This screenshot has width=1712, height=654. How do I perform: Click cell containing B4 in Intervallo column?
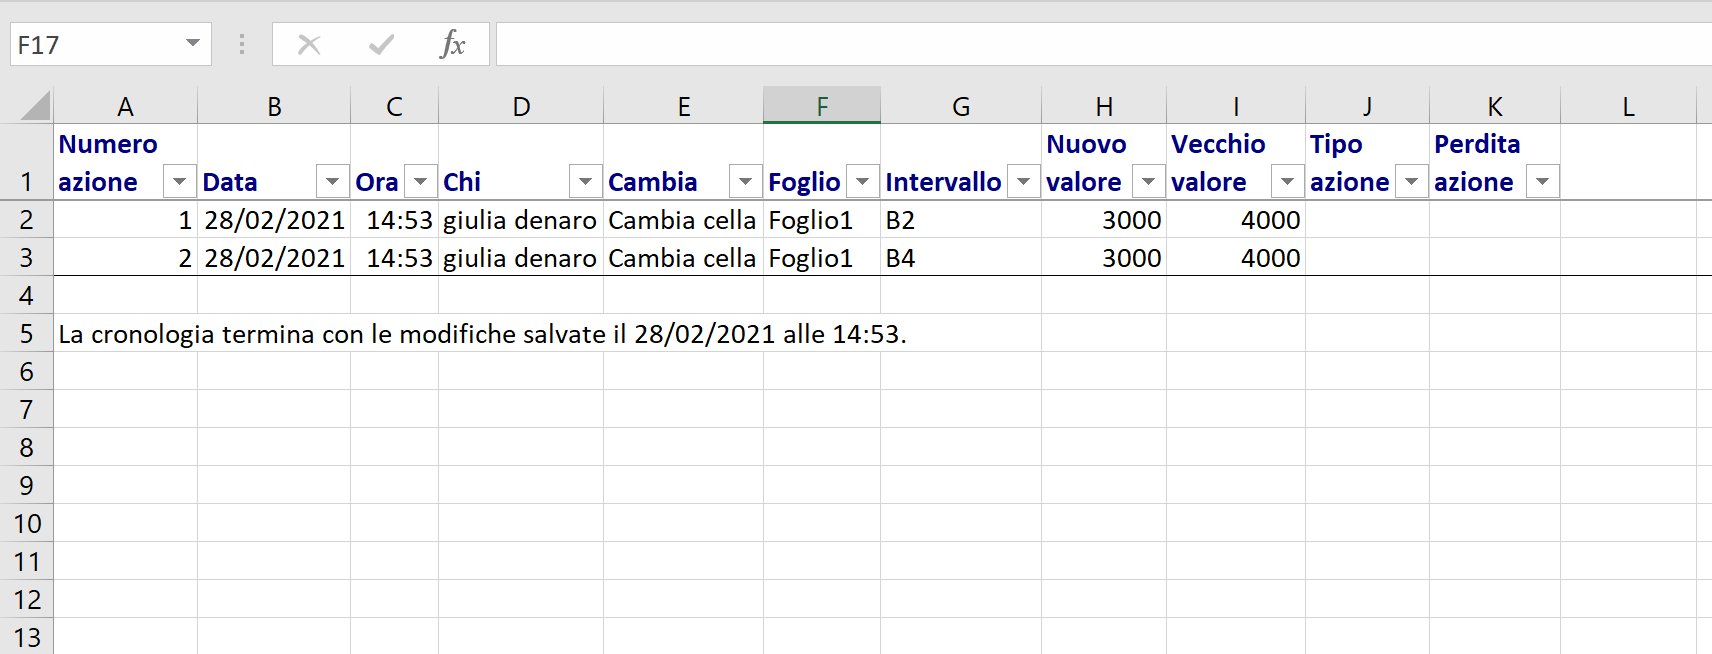(960, 258)
